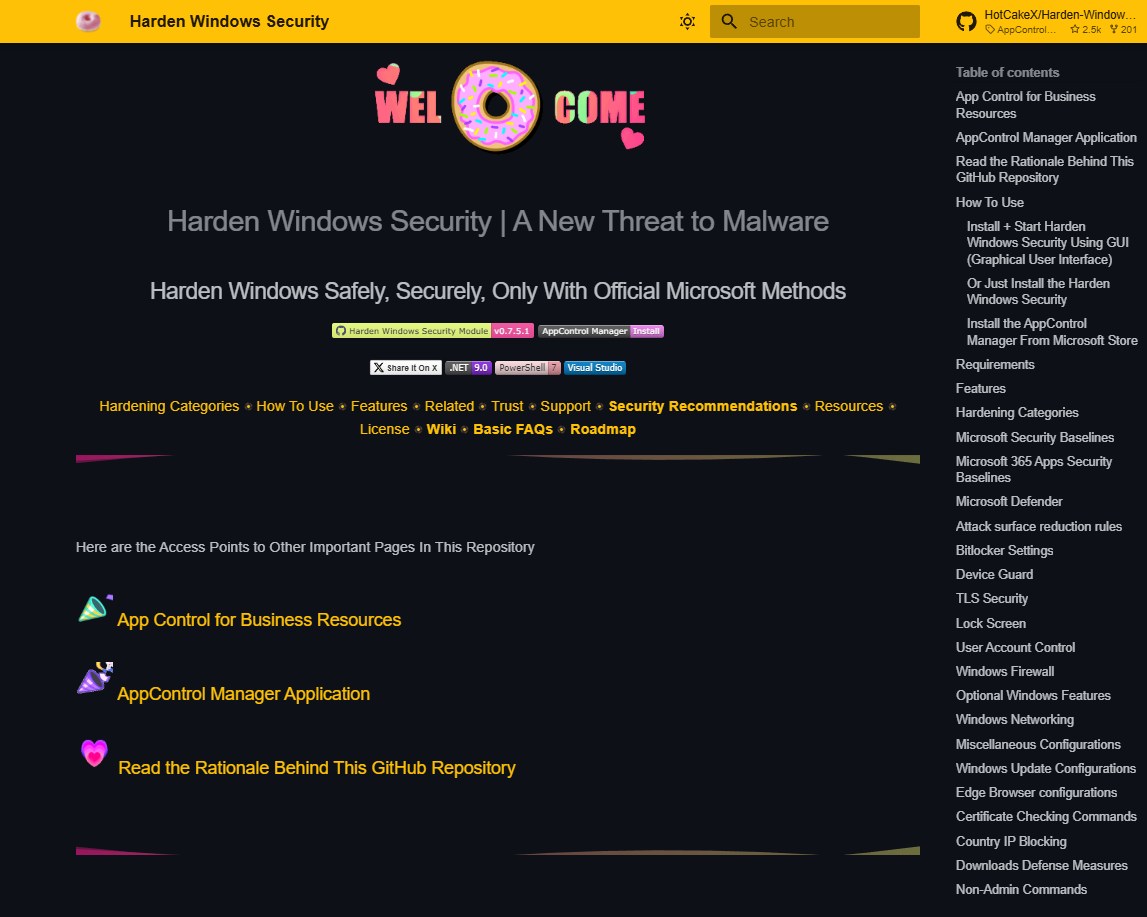Viewport: 1147px width, 917px height.
Task: Click the donut site logo in header
Action: [x=89, y=21]
